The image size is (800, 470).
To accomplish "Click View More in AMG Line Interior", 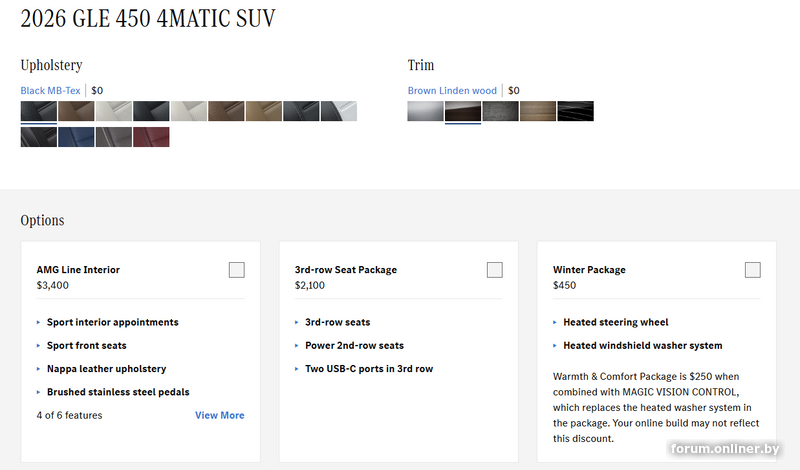I will pos(219,416).
